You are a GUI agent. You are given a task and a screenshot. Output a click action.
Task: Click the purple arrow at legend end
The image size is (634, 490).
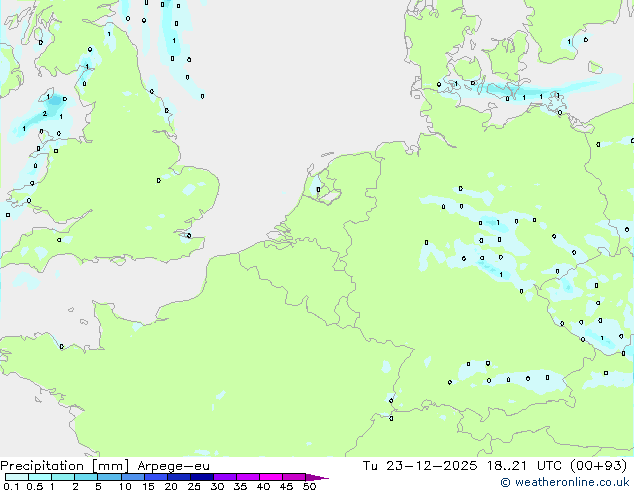317,477
